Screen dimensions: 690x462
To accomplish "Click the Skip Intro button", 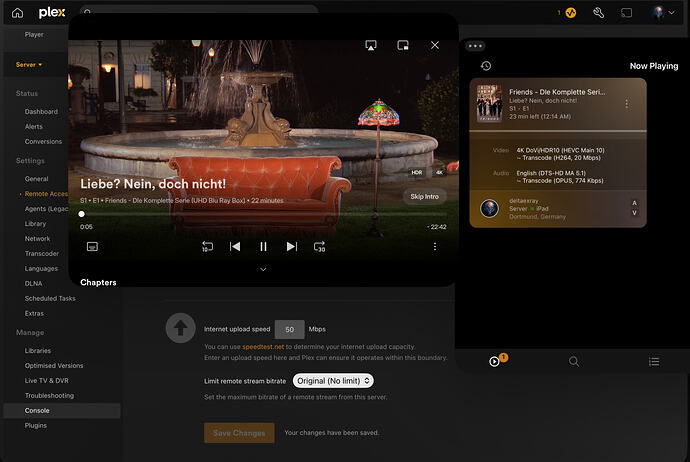I will coord(424,197).
